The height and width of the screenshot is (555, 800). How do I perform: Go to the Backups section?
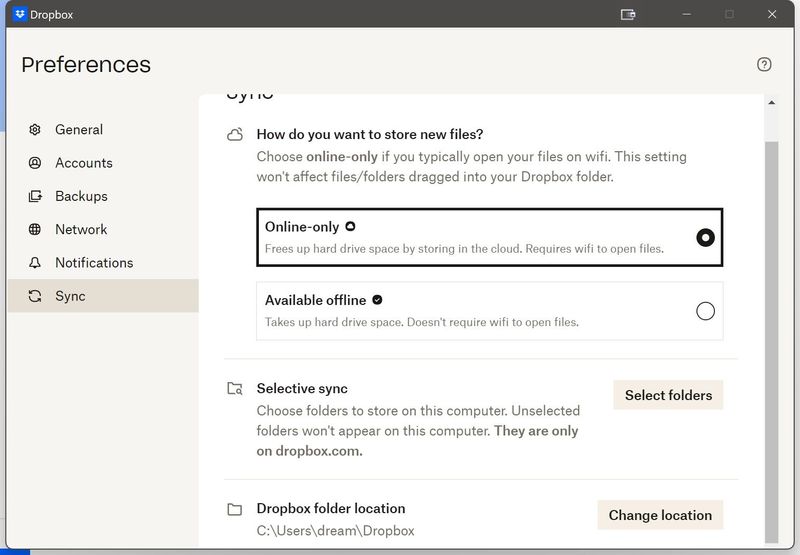[81, 196]
